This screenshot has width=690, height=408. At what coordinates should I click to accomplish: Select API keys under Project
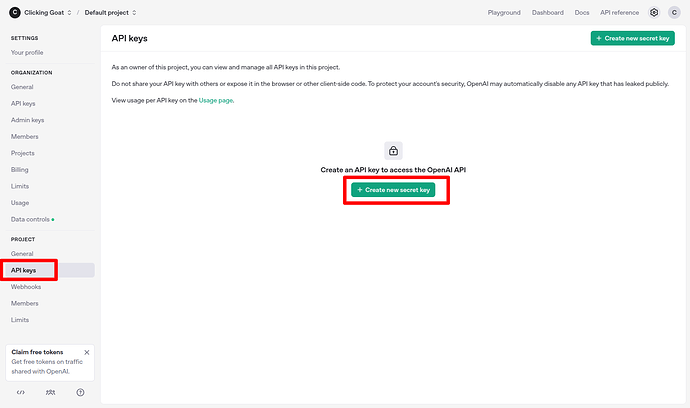pyautogui.click(x=50, y=270)
